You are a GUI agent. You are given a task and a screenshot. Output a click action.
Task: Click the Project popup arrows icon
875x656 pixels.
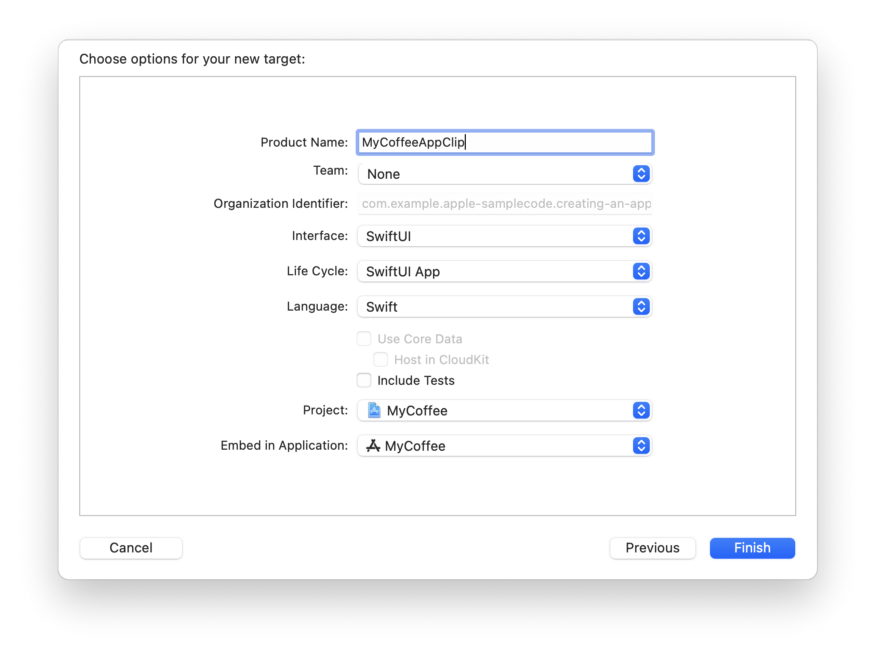(641, 411)
